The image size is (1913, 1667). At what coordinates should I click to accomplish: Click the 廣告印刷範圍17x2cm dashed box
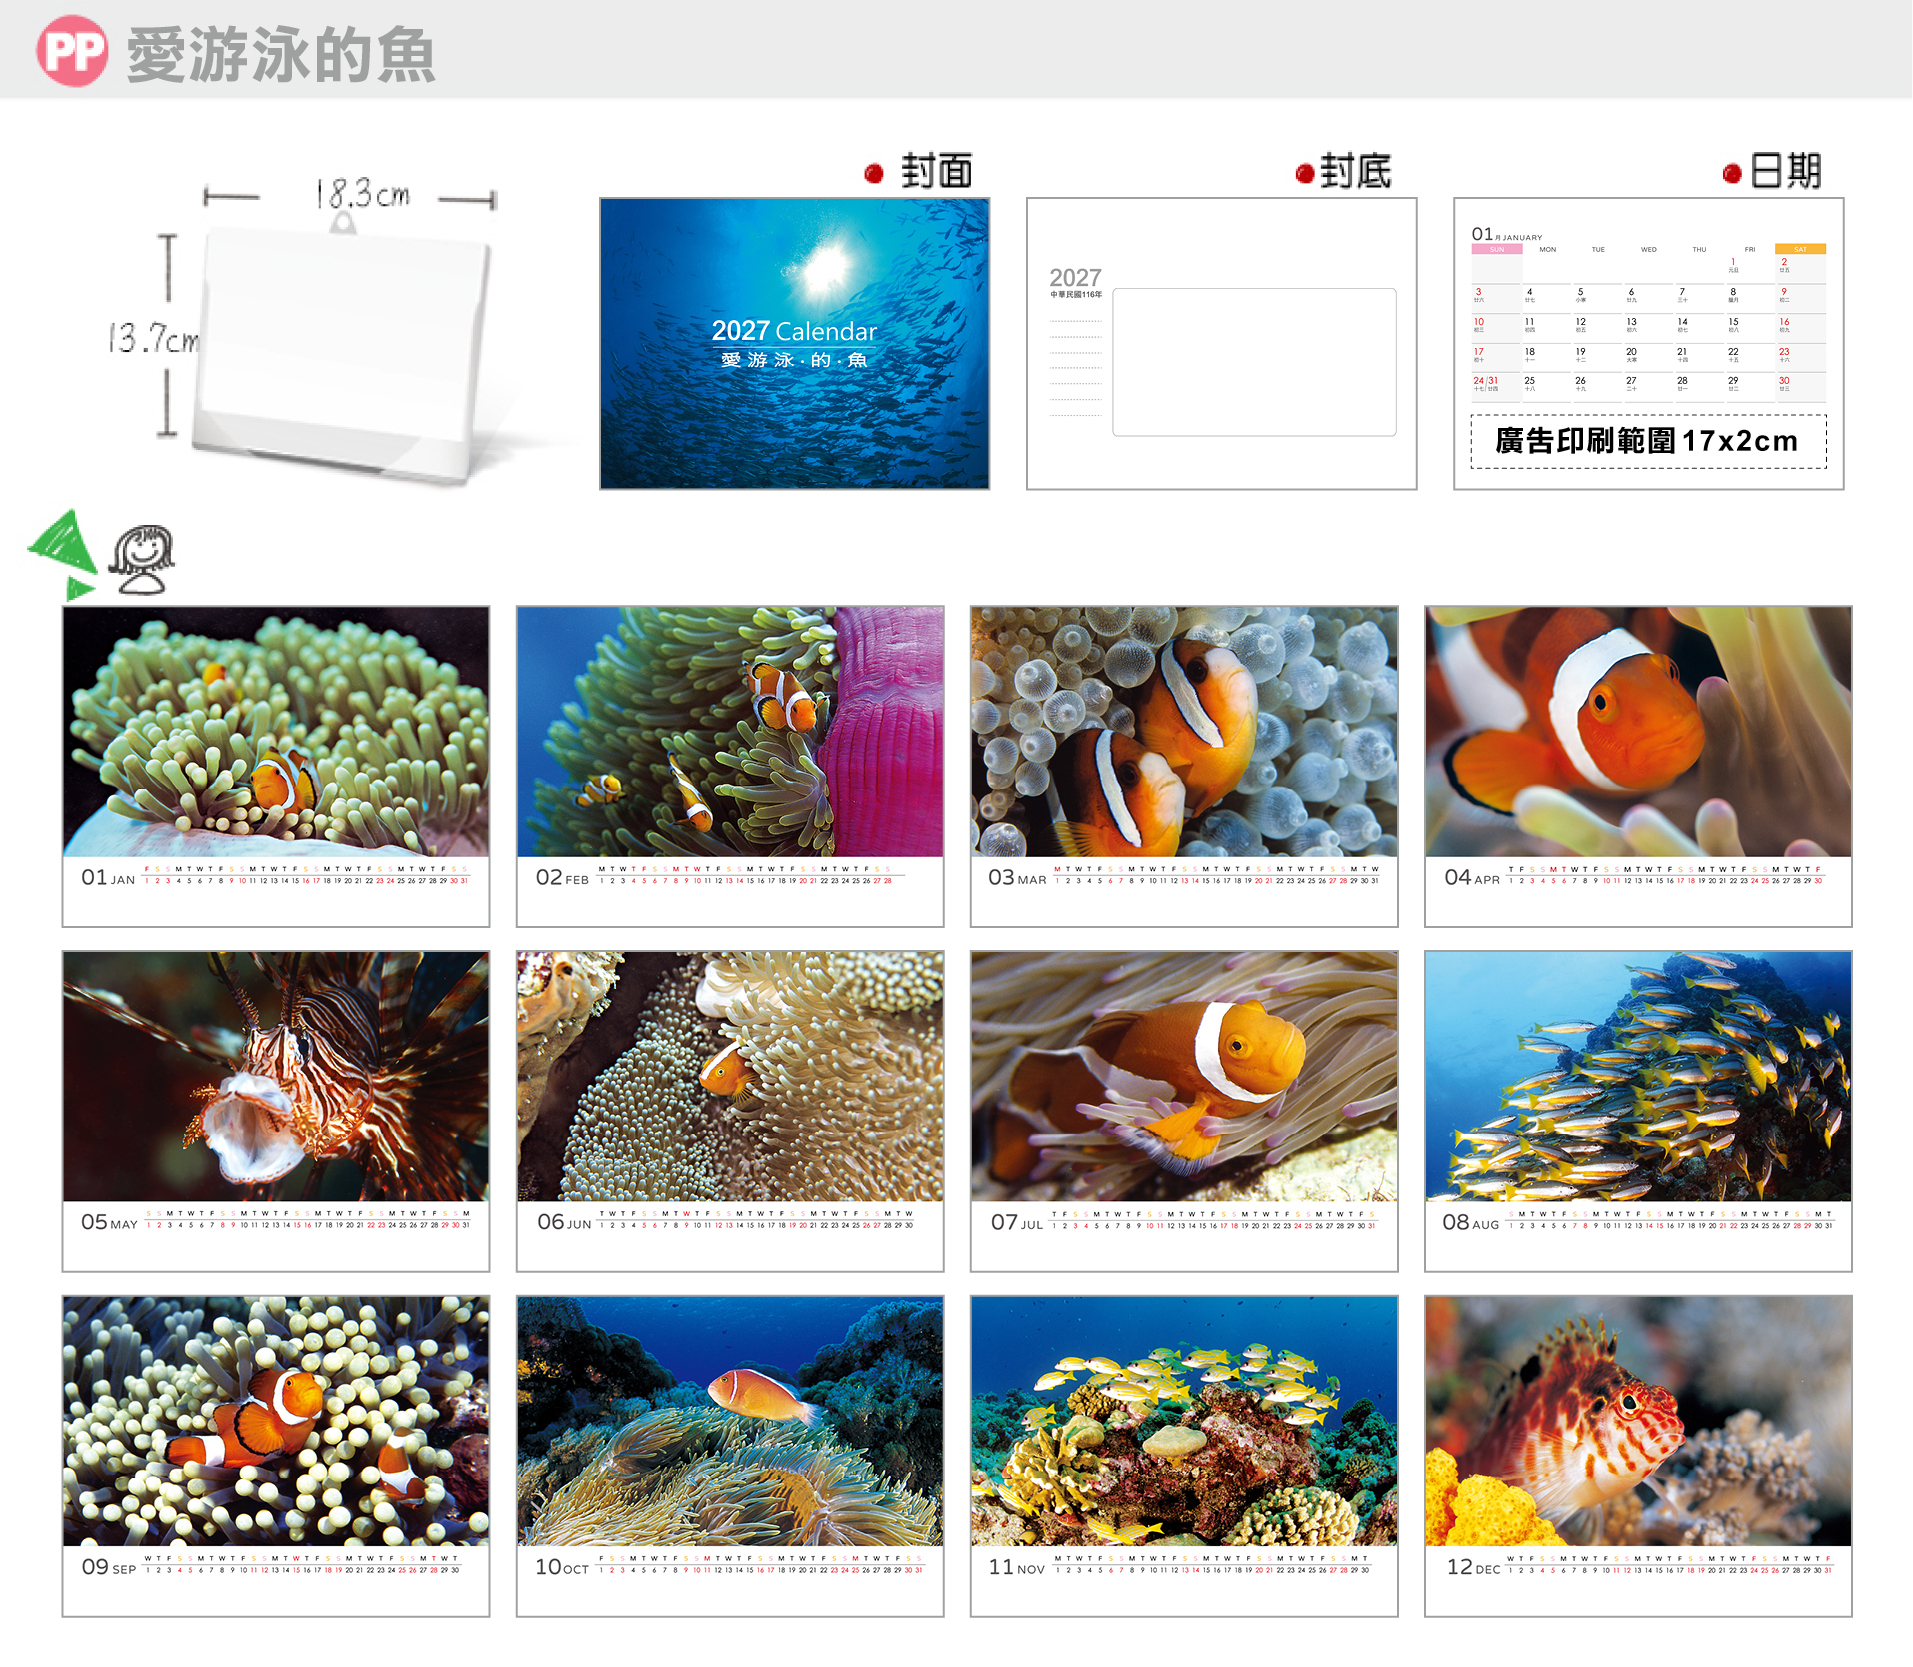(x=1648, y=441)
